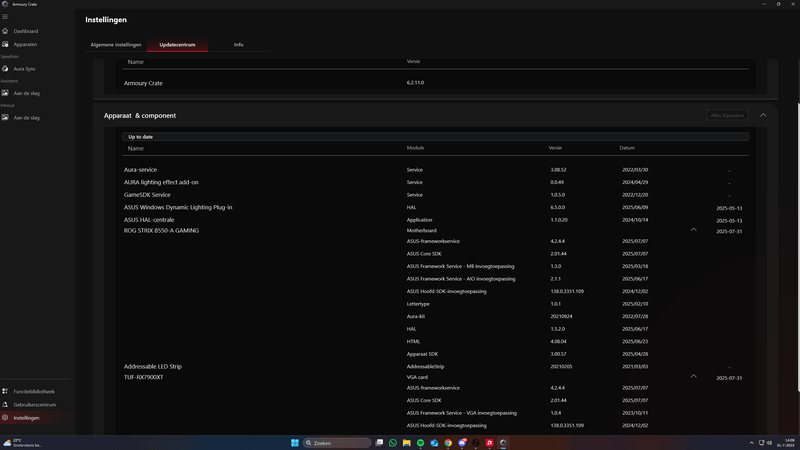Screen dimensions: 800x450
Task: Click the ASUS Framework Service - AIO invoegtoepassing entry
Action: pyautogui.click(x=461, y=279)
